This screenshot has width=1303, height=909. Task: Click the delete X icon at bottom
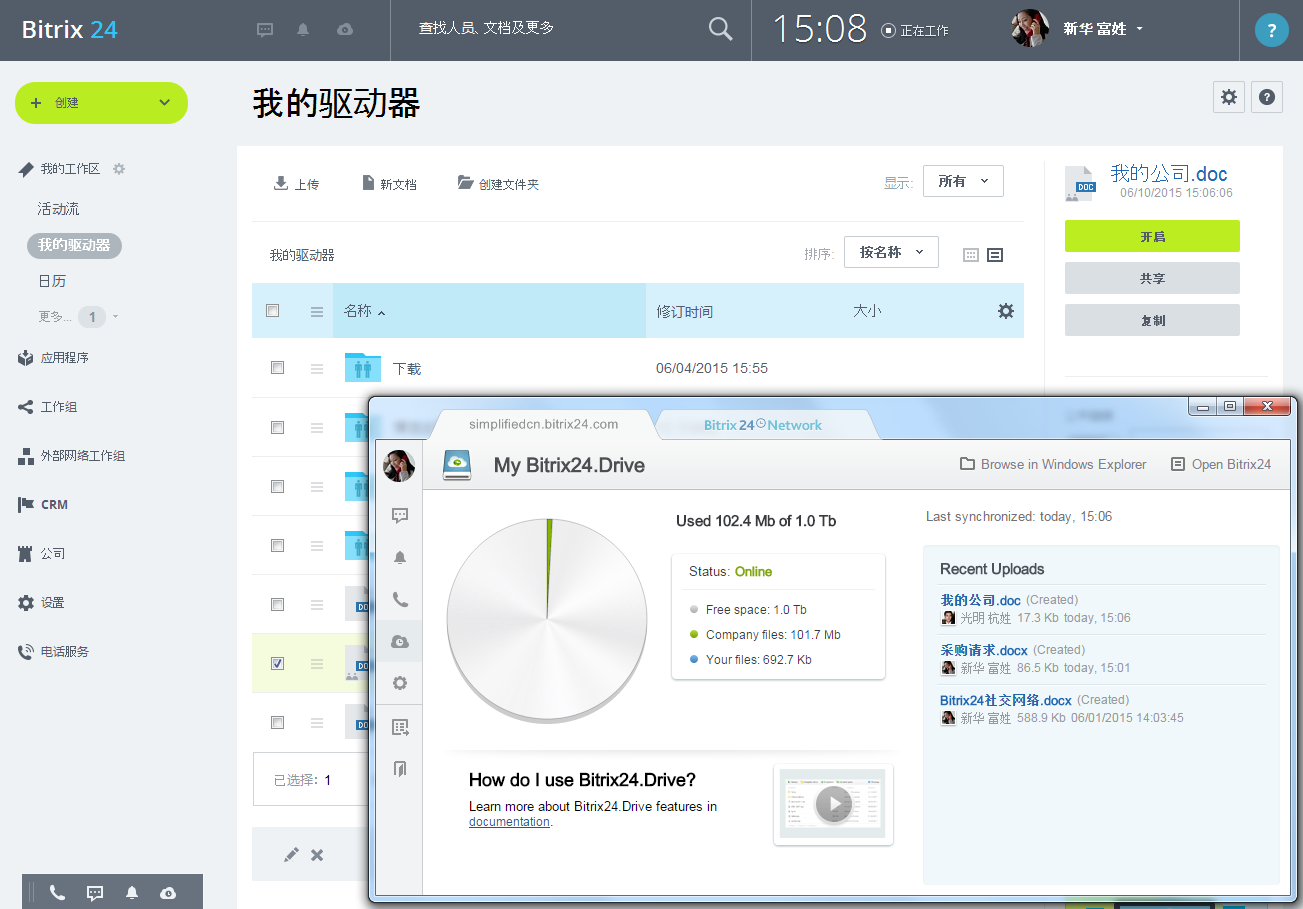coord(317,855)
